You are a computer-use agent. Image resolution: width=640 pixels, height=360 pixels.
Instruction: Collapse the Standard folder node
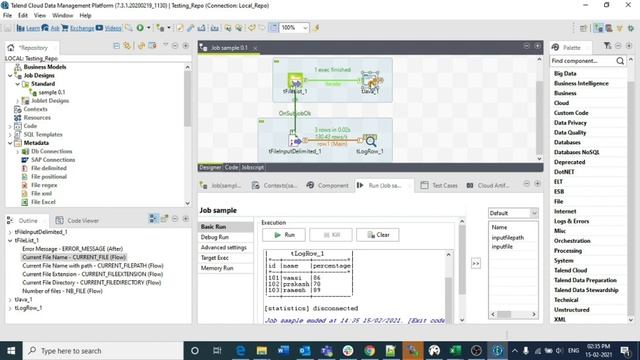[18, 84]
